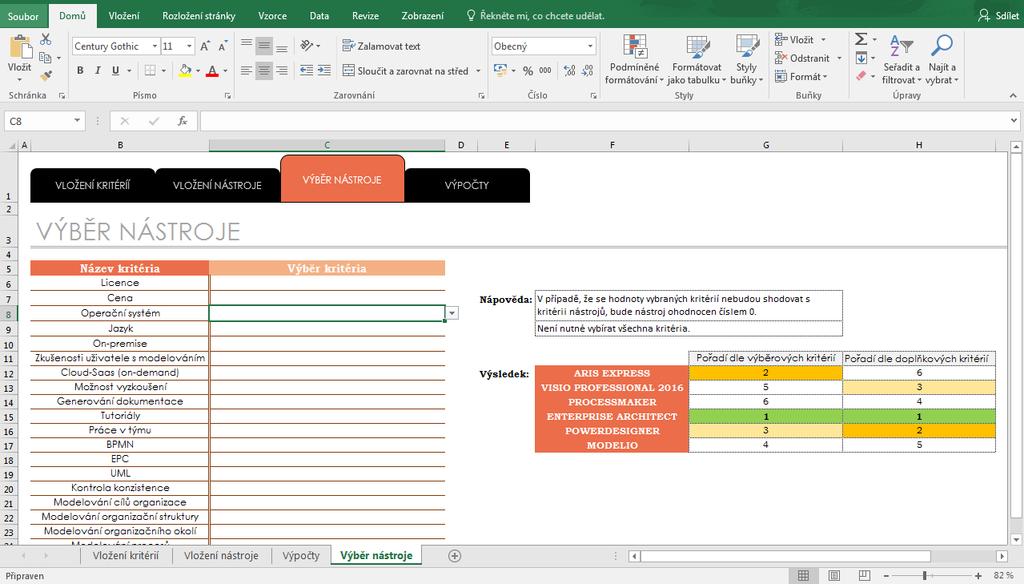The image size is (1024, 584).
Task: Open the Insert Function fx button
Action: (x=182, y=121)
